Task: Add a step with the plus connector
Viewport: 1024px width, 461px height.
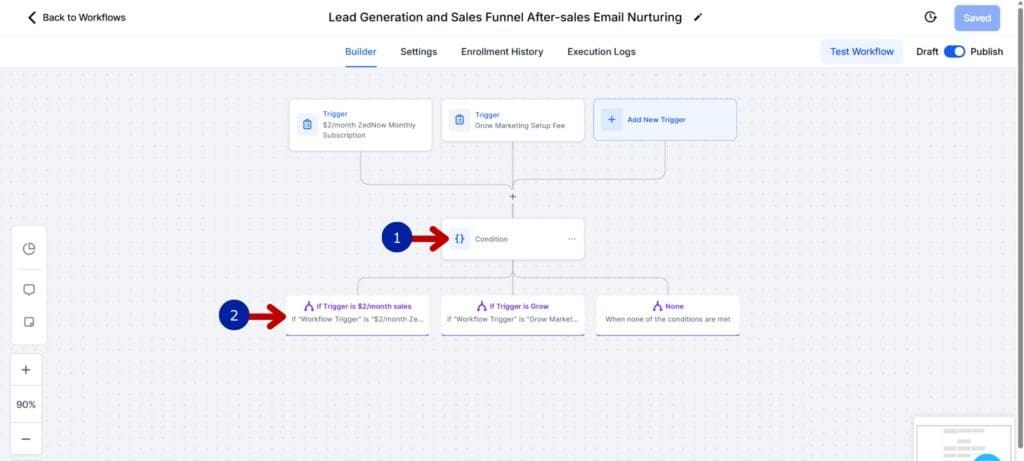Action: click(x=513, y=197)
